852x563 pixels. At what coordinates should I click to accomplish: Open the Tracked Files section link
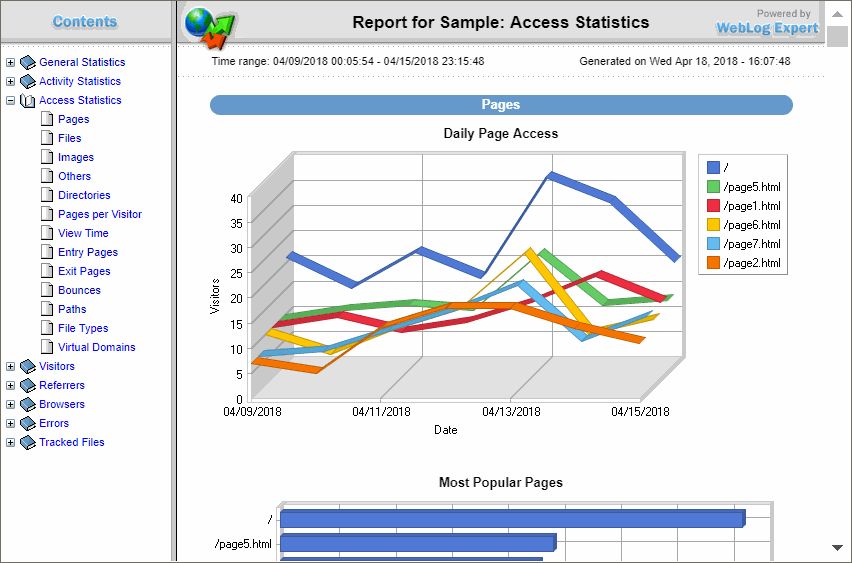[72, 443]
